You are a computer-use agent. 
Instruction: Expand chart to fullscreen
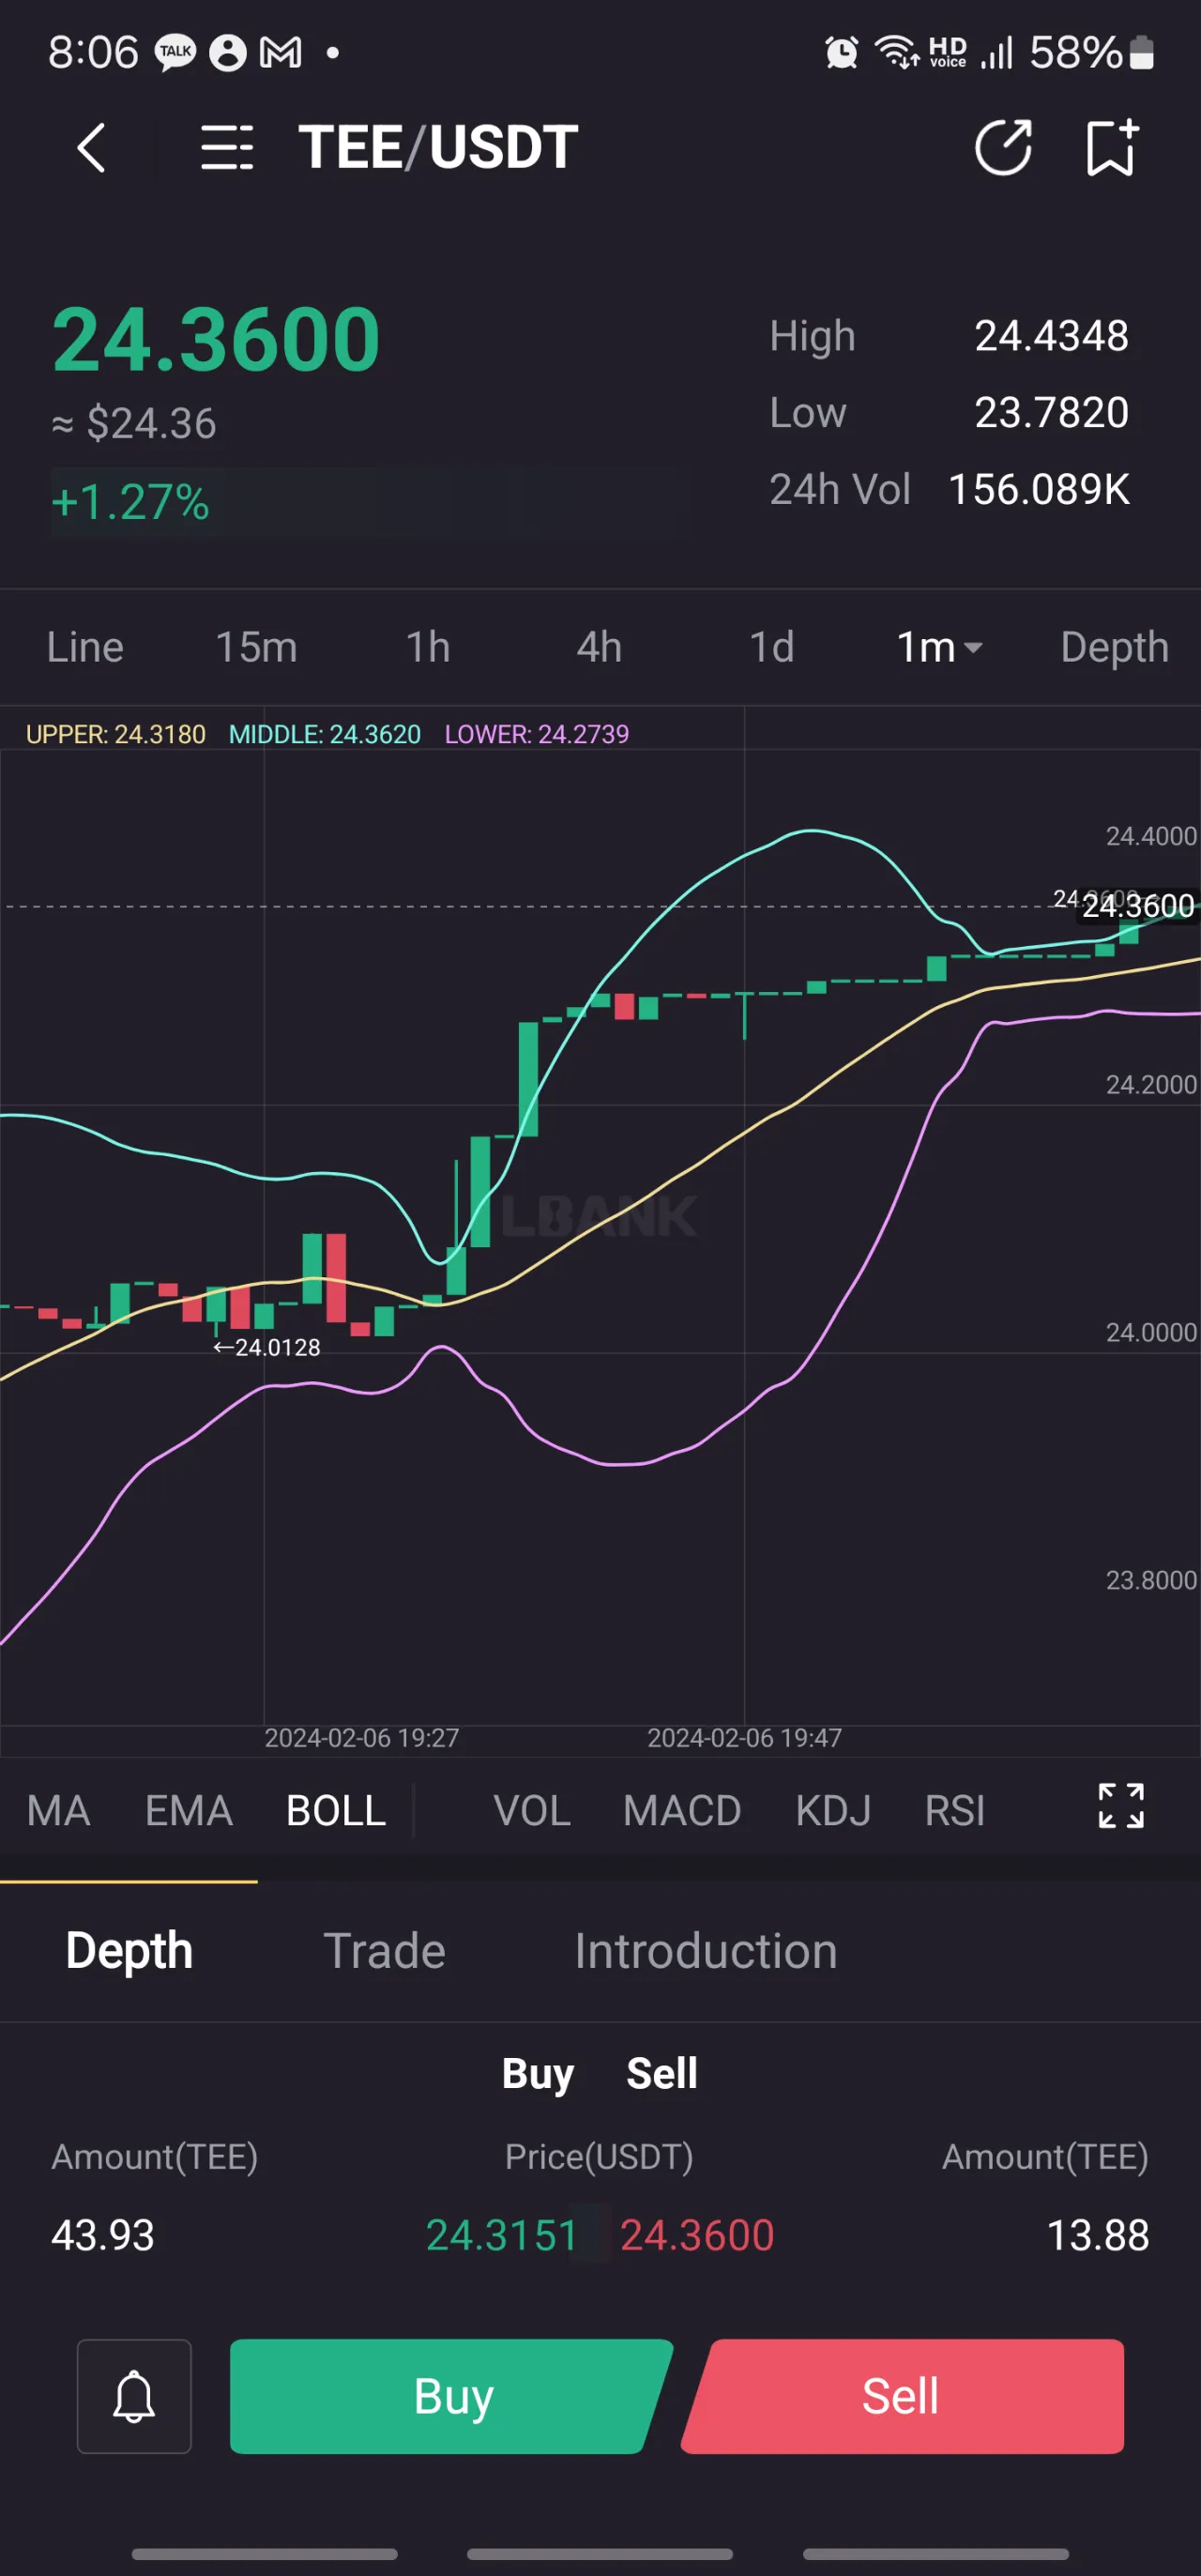coord(1120,1806)
